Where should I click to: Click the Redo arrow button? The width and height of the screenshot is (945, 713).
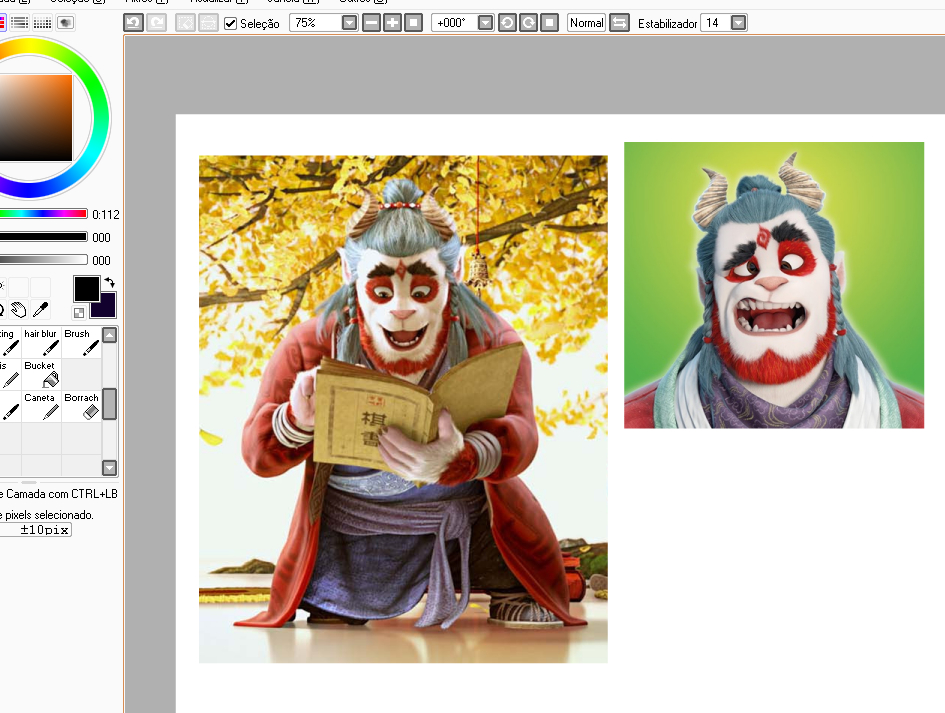(x=156, y=22)
